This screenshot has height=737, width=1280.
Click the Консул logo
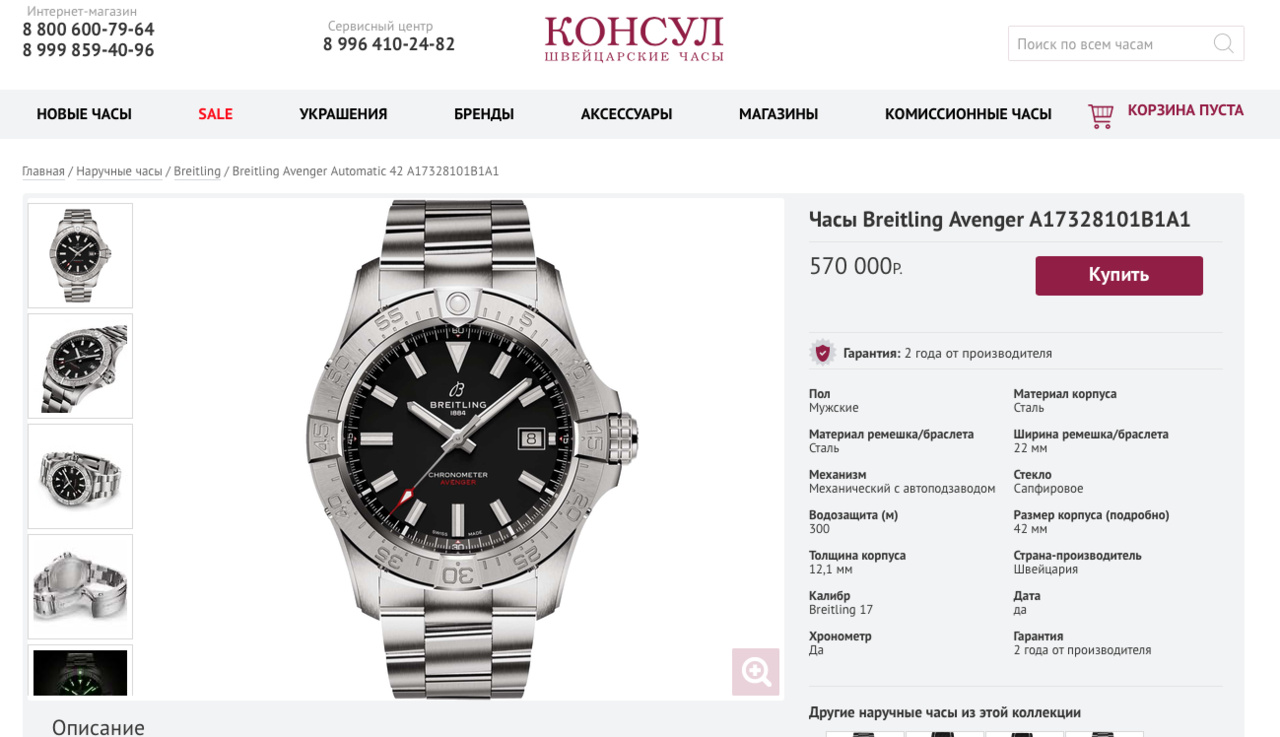[634, 40]
